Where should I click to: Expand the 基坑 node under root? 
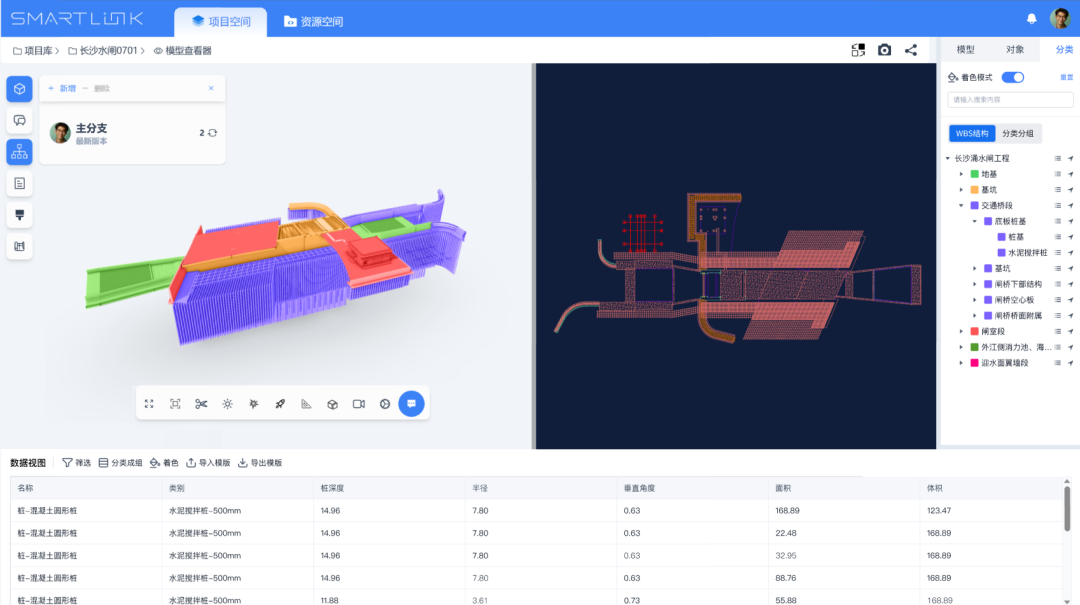point(962,190)
